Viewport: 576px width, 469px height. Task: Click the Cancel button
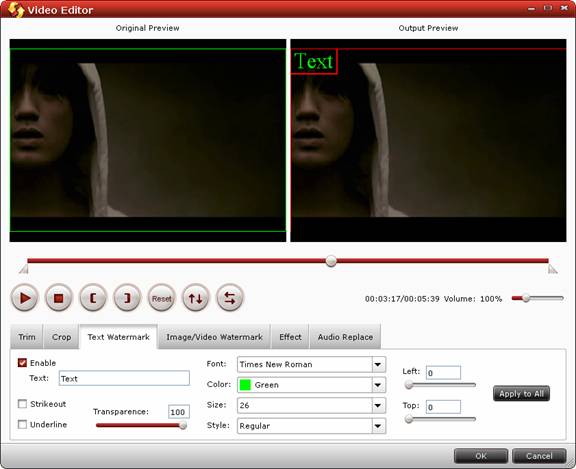tap(539, 456)
